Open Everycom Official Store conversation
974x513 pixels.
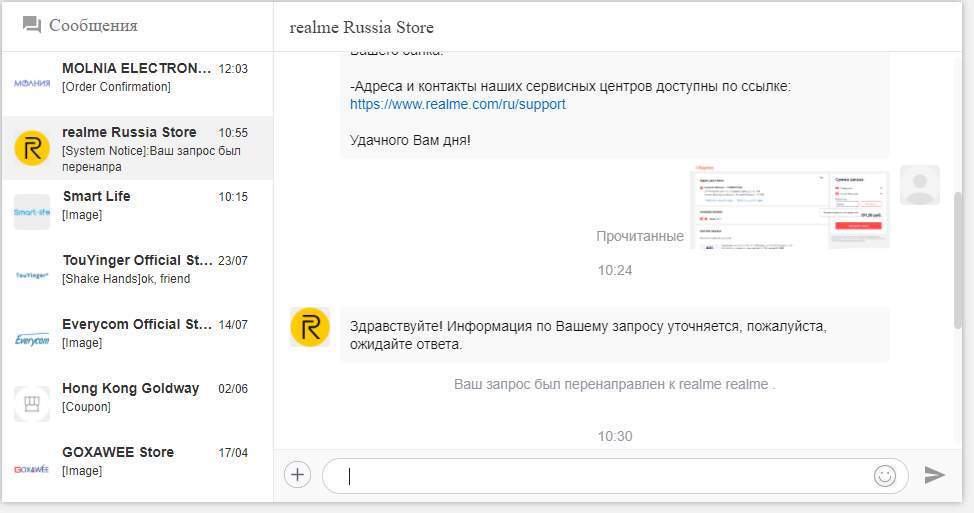tap(137, 340)
